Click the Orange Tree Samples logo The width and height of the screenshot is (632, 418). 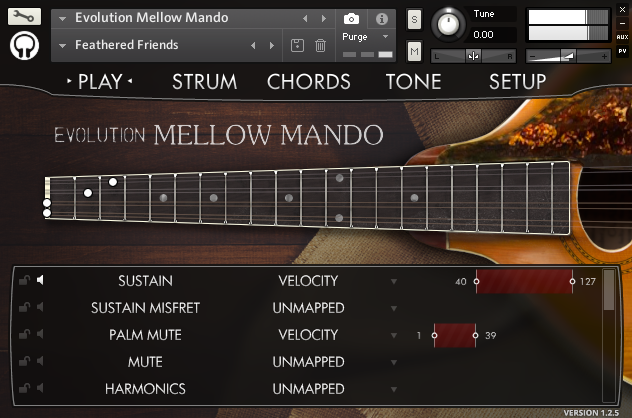point(25,46)
